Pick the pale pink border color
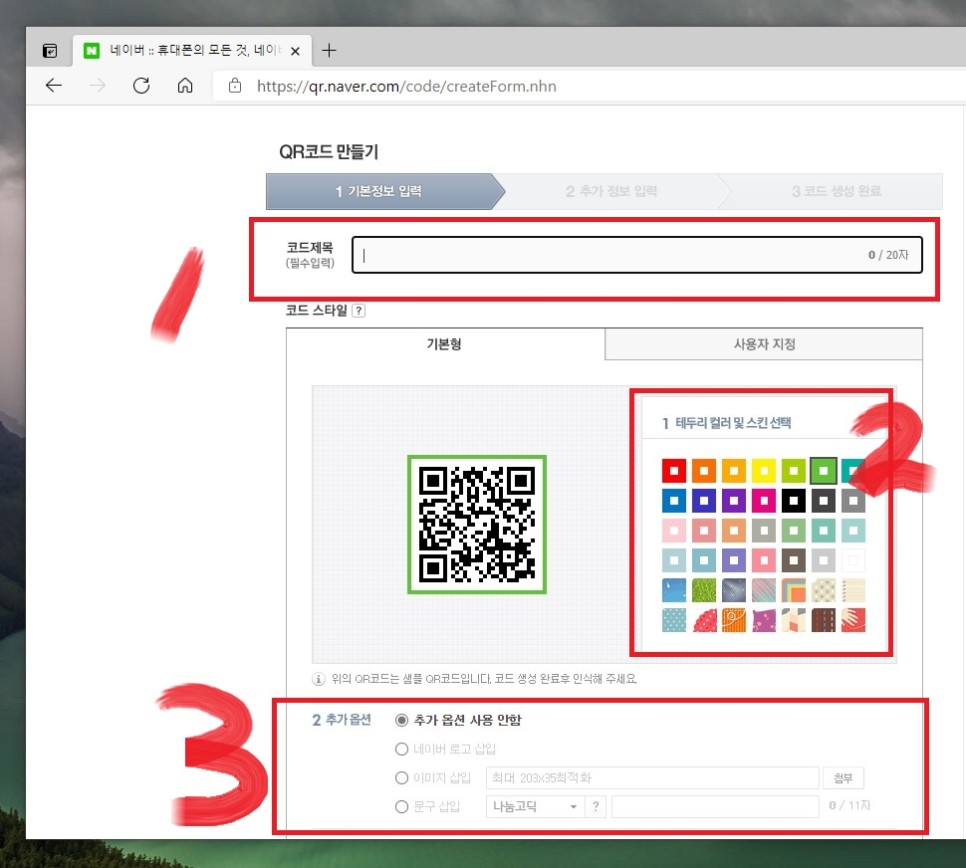The width and height of the screenshot is (966, 868). click(674, 530)
